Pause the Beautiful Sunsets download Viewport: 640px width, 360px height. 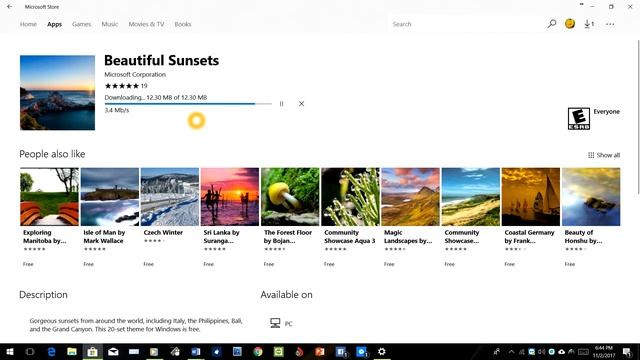[281, 104]
